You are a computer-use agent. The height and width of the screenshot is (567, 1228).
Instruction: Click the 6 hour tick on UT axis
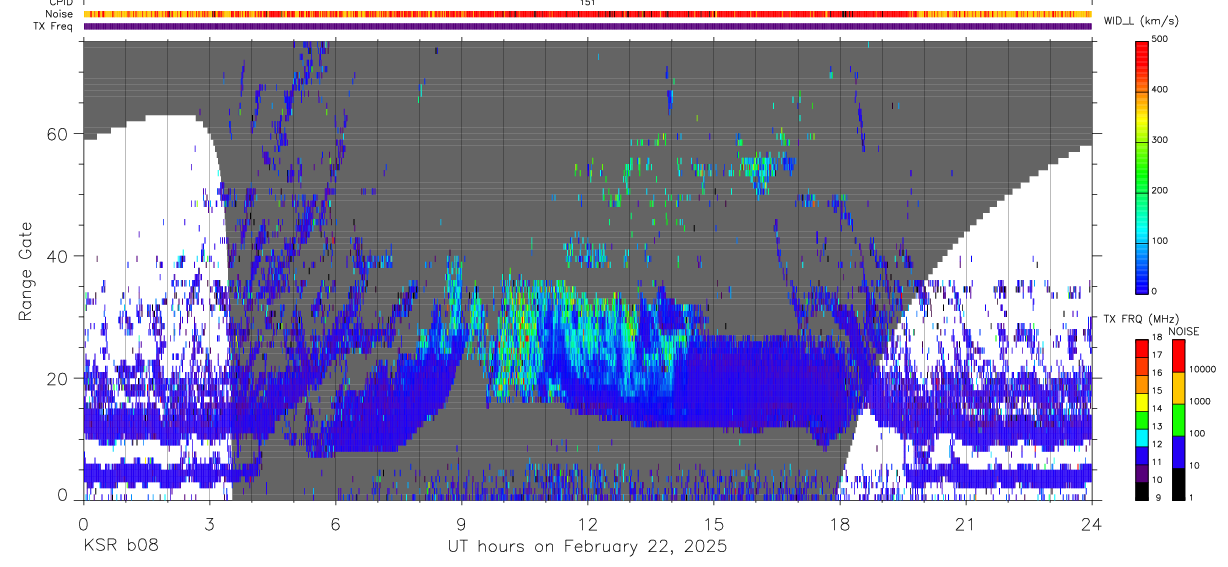coord(335,523)
